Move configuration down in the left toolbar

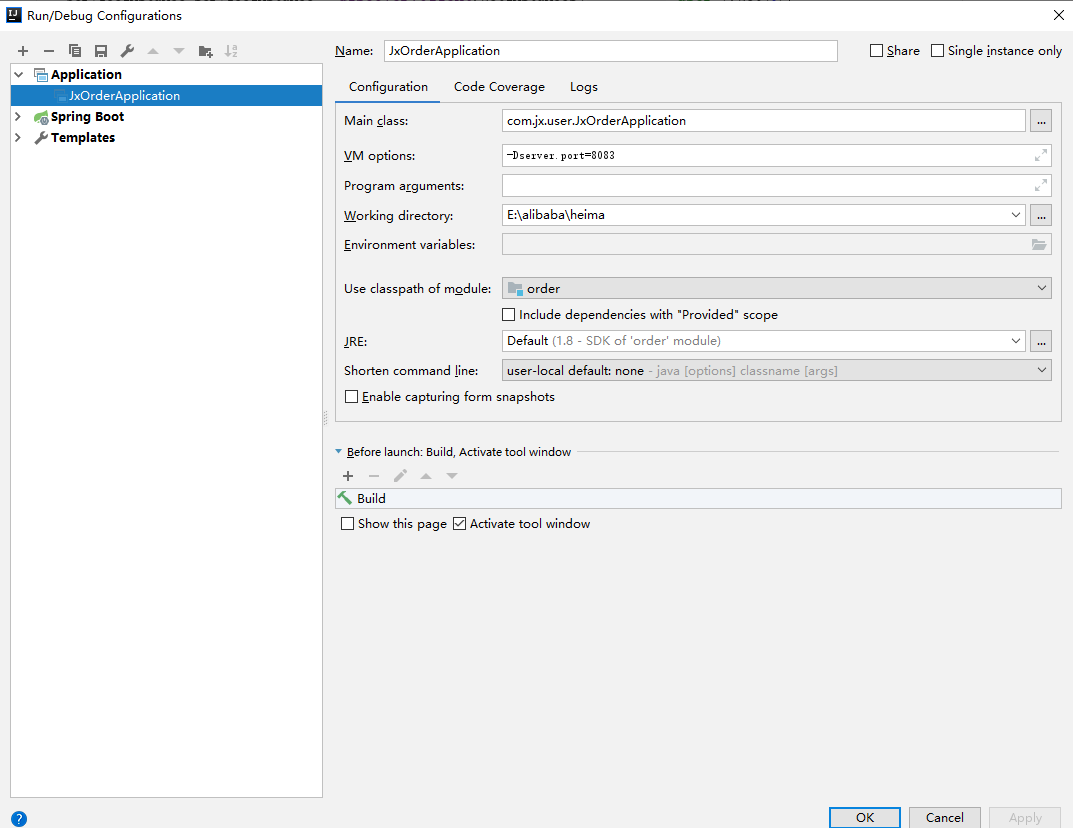click(x=179, y=51)
